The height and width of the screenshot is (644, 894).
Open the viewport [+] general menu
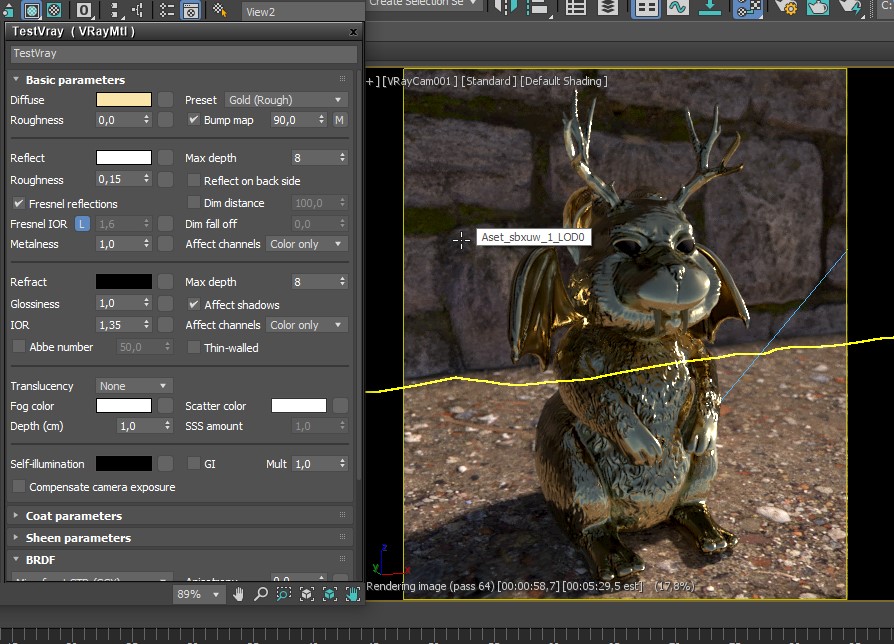(x=372, y=81)
